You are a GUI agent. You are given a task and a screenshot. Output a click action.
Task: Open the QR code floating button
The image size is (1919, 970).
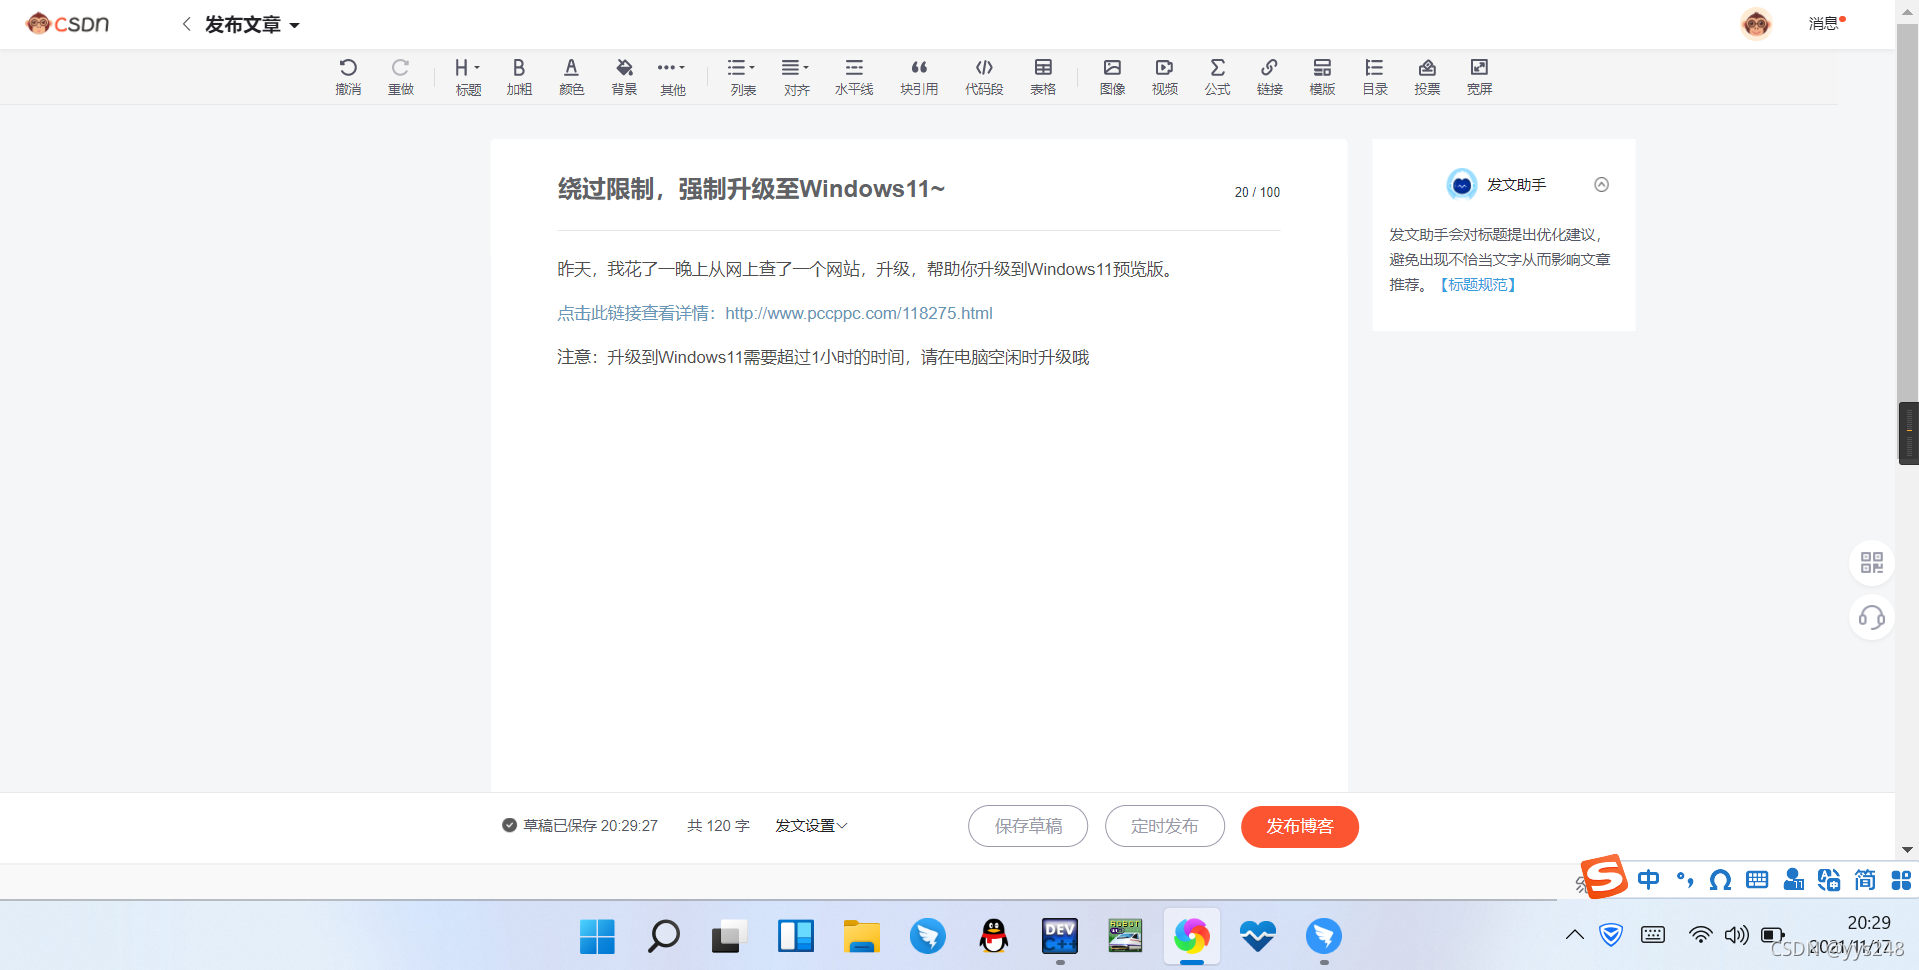click(x=1871, y=562)
